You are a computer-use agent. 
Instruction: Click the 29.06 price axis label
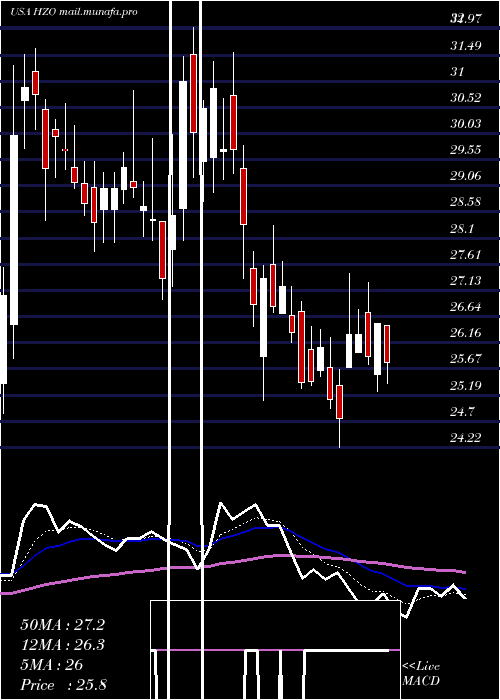(x=466, y=176)
